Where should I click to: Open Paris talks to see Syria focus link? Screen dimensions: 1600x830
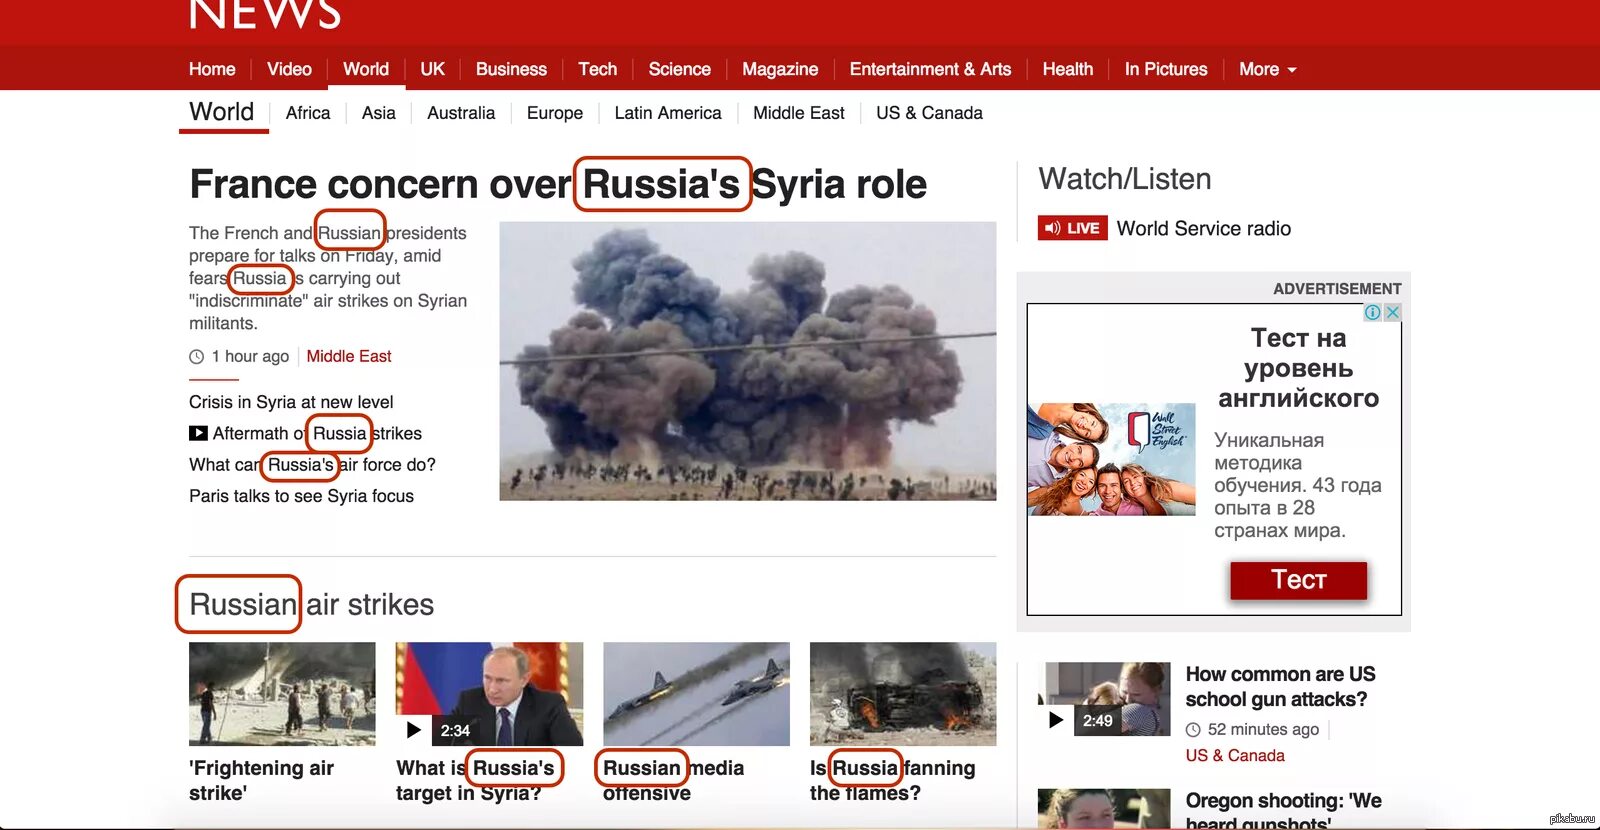(301, 496)
